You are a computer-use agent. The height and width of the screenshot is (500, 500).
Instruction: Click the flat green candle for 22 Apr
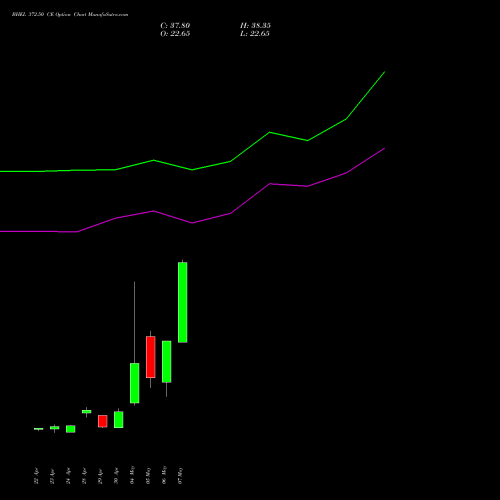[x=39, y=429]
